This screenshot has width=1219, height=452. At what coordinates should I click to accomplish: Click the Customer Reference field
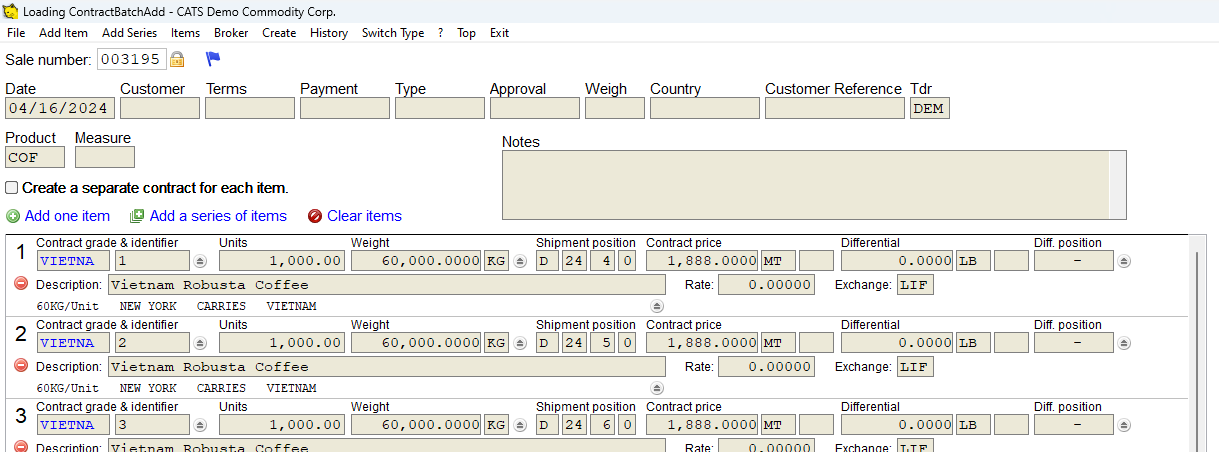(x=835, y=109)
